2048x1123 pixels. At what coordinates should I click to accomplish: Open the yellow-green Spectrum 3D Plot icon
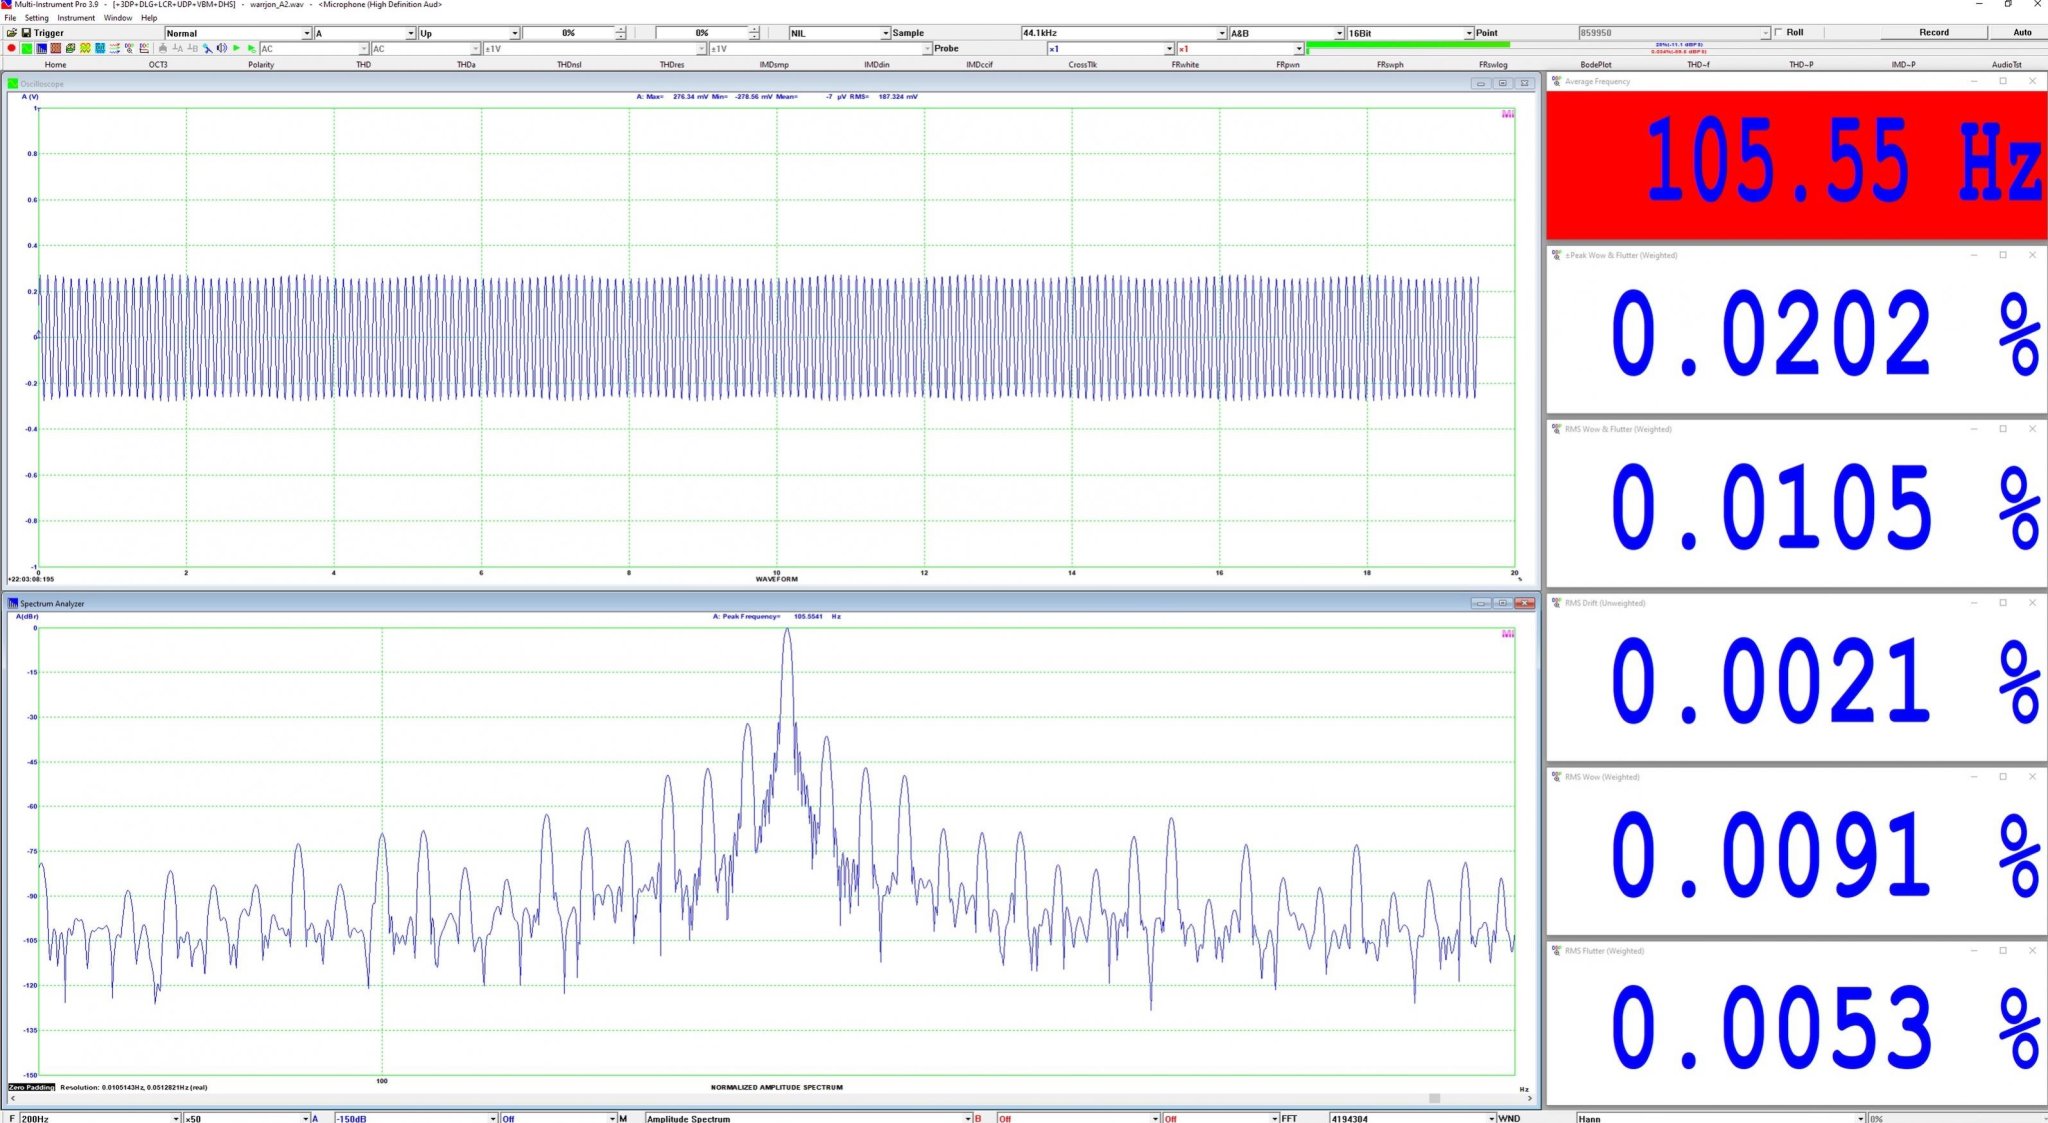(x=85, y=48)
